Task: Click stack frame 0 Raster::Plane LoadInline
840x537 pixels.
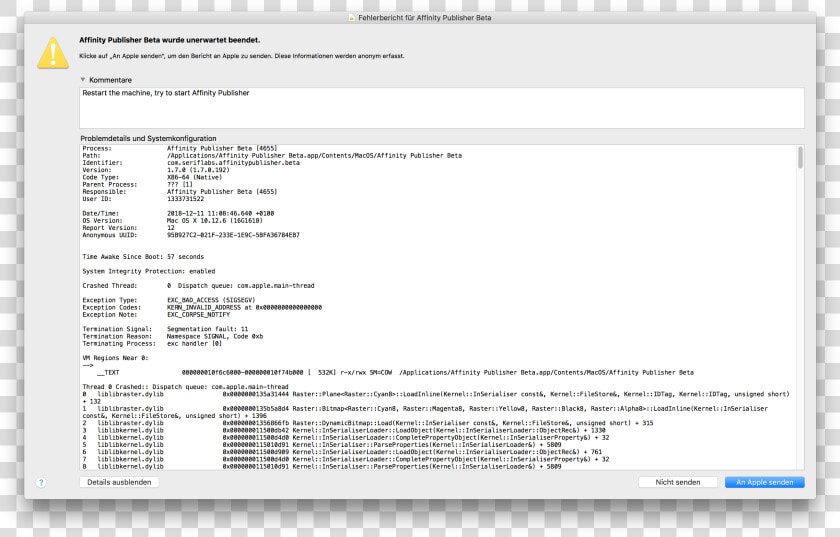Action: [x=436, y=398]
